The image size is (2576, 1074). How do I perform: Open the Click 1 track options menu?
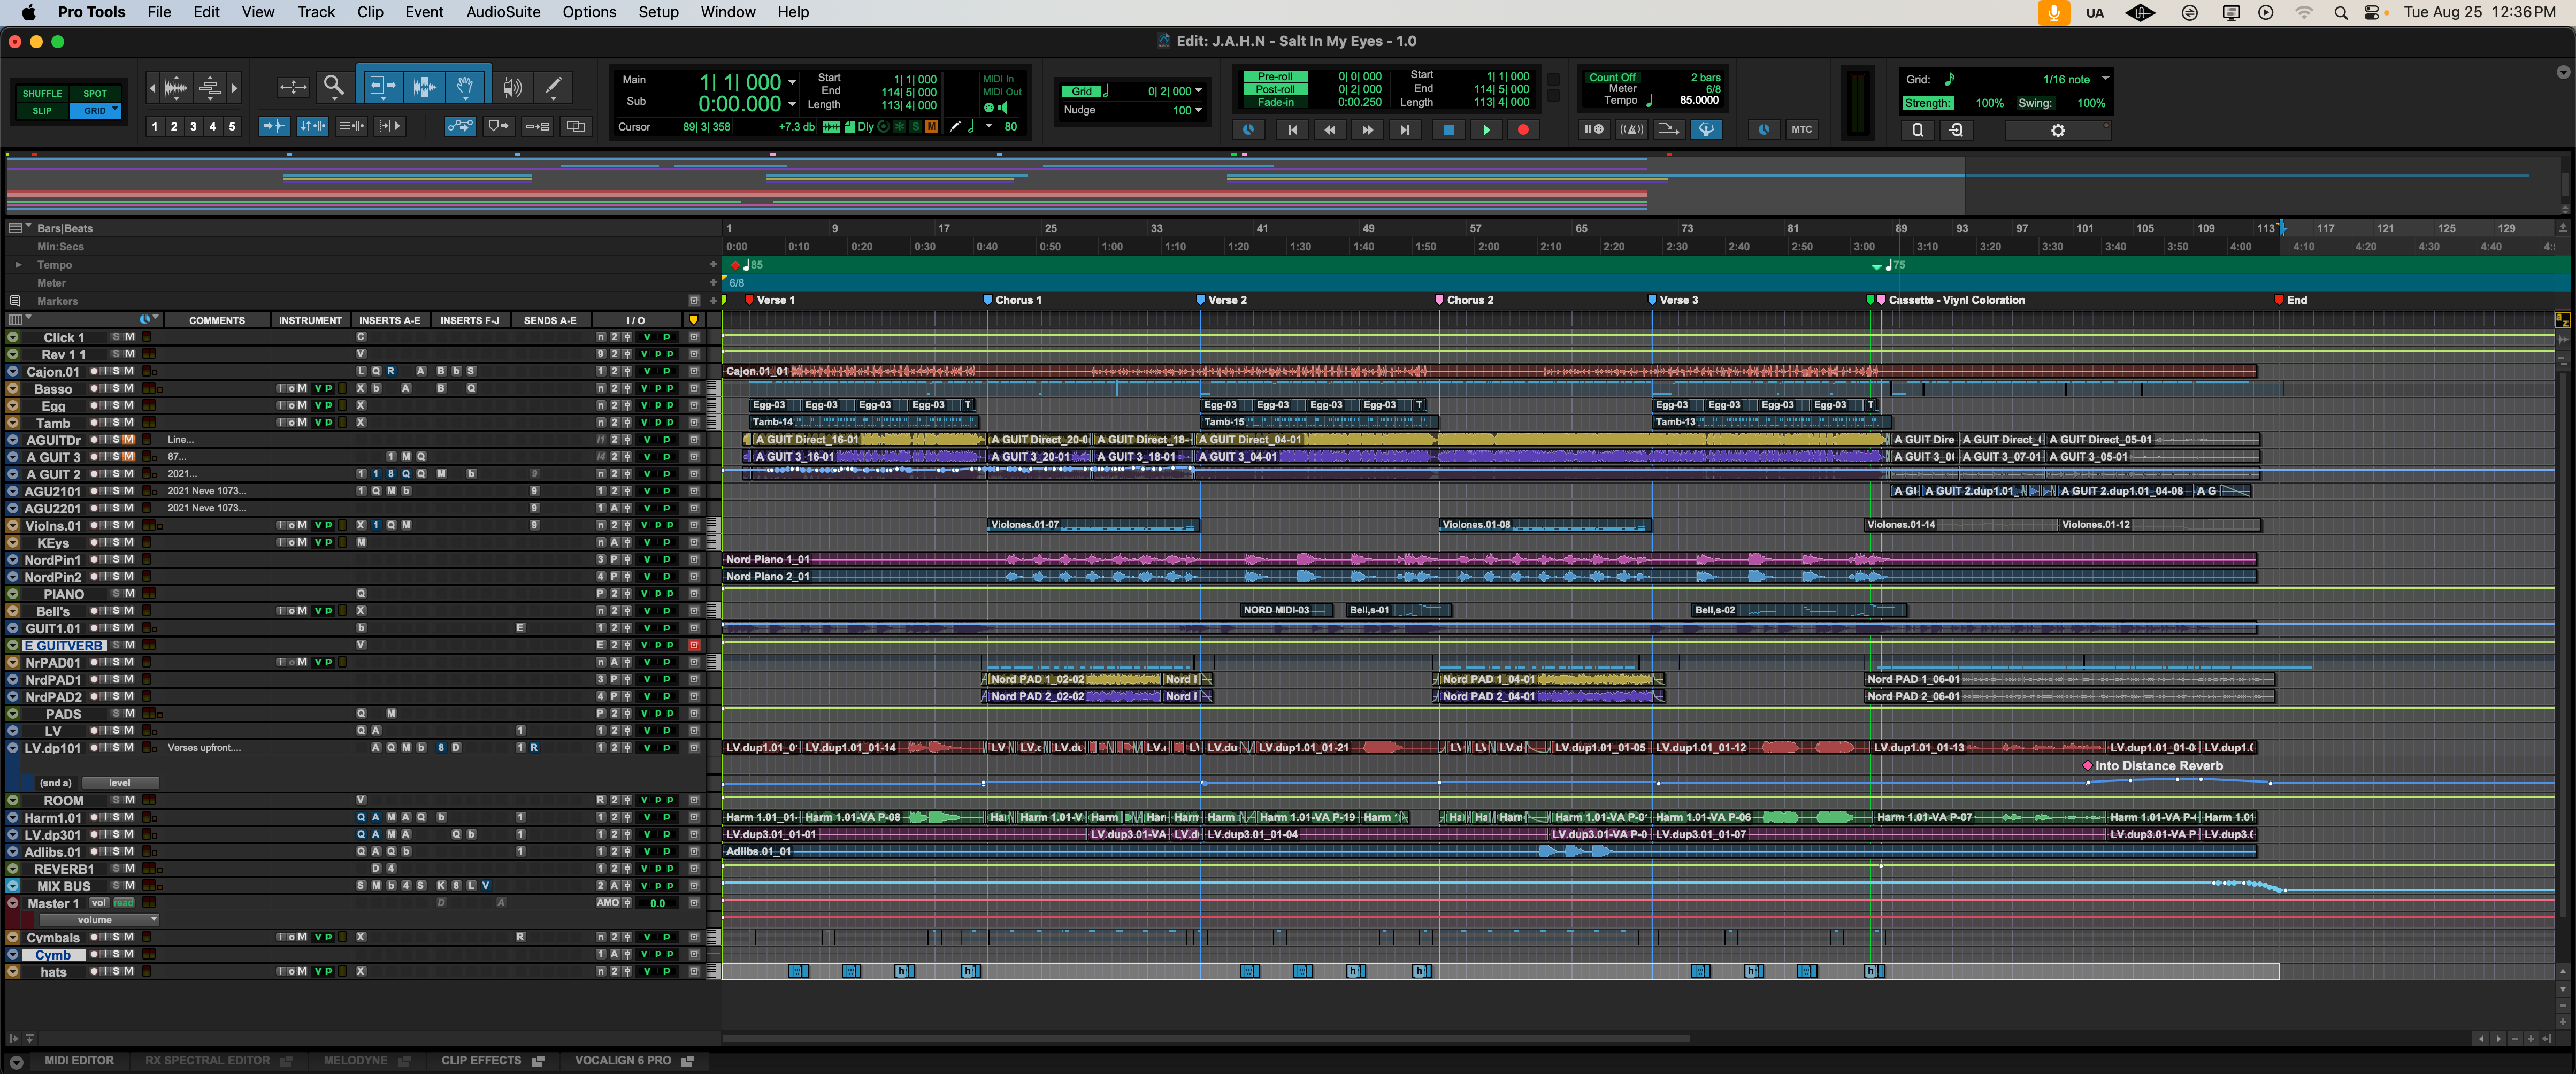12,337
